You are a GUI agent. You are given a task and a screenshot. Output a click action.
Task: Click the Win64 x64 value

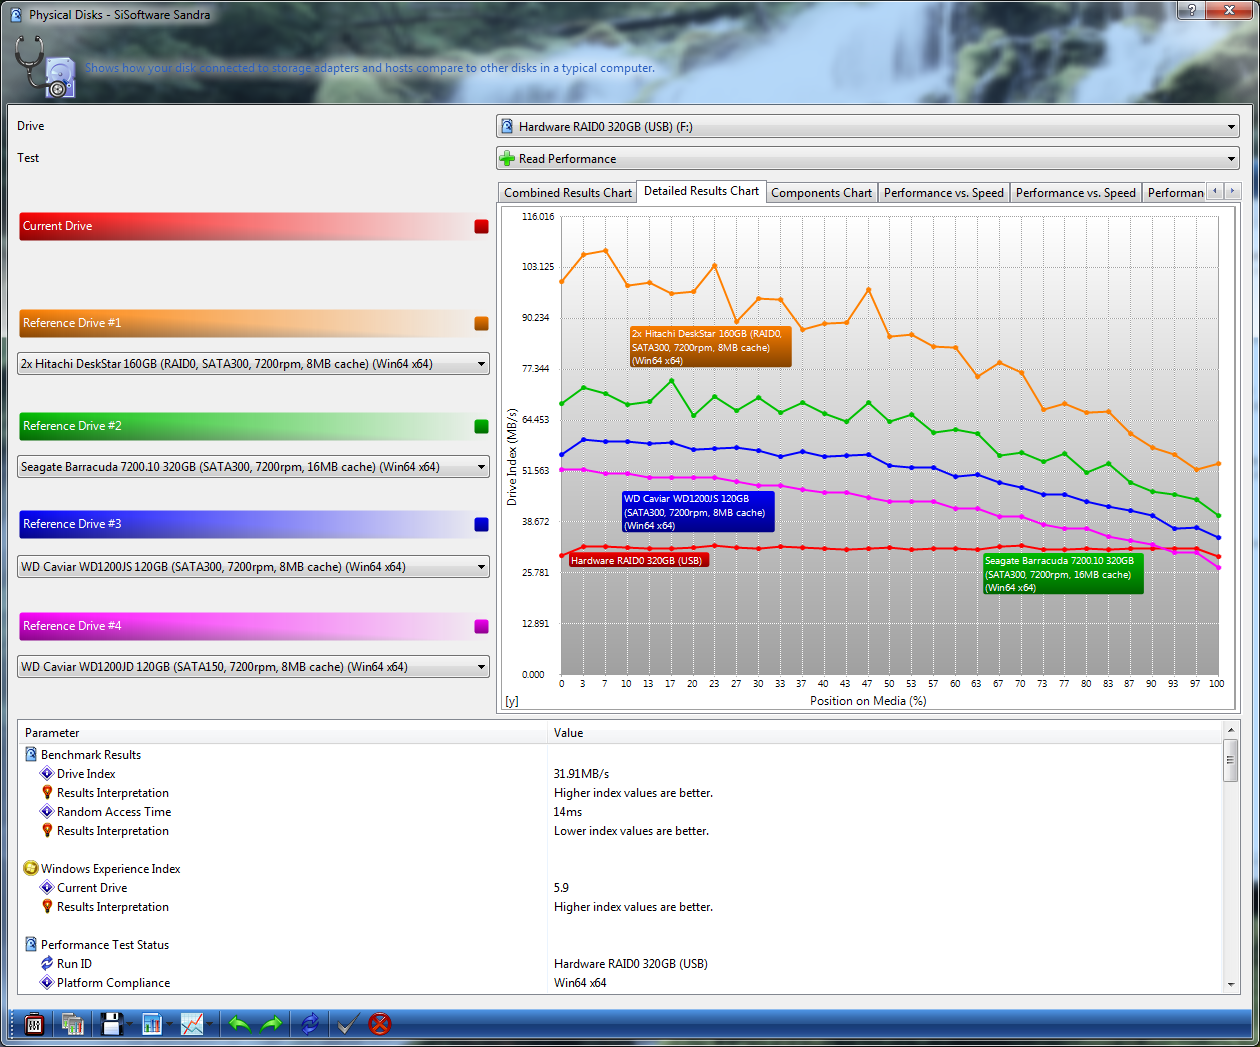(x=580, y=983)
